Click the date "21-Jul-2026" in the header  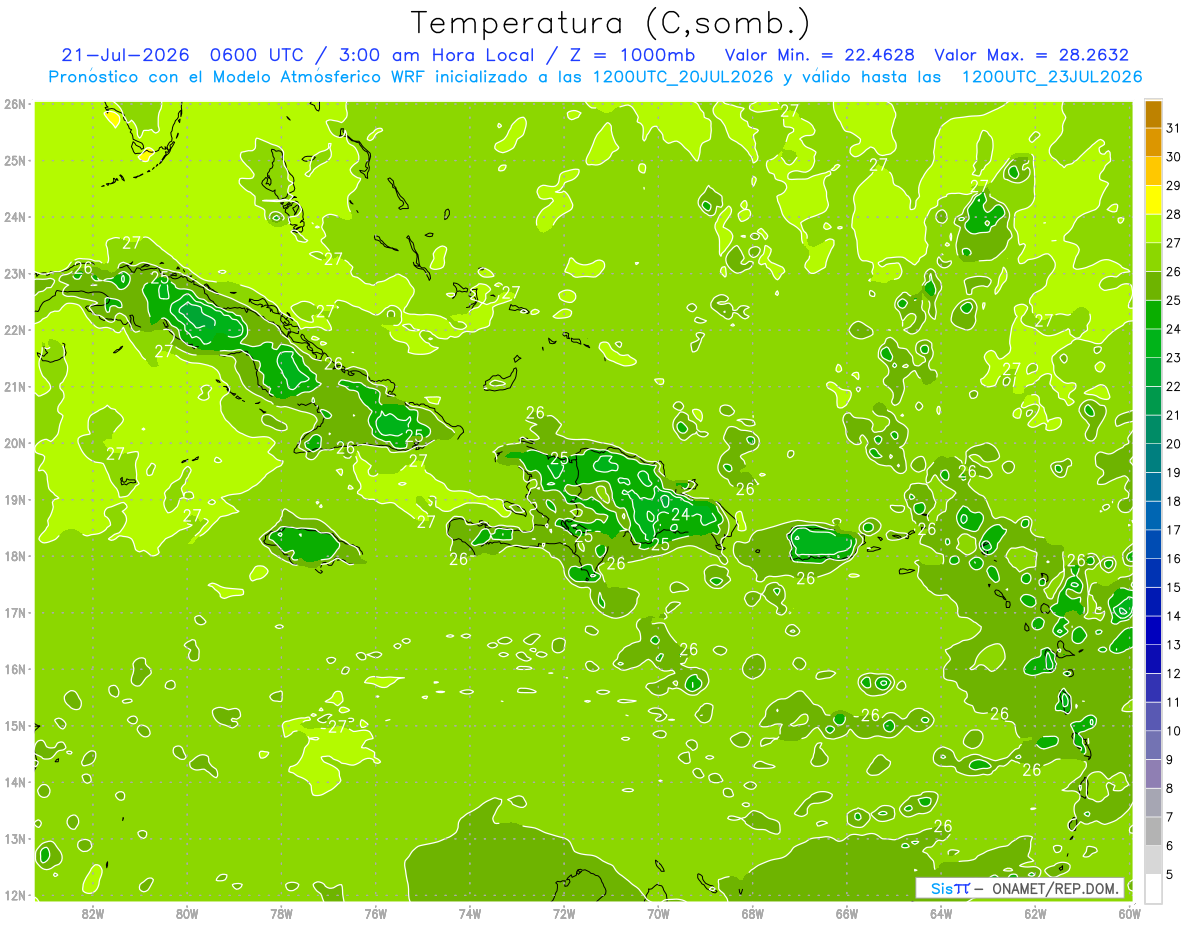click(125, 54)
